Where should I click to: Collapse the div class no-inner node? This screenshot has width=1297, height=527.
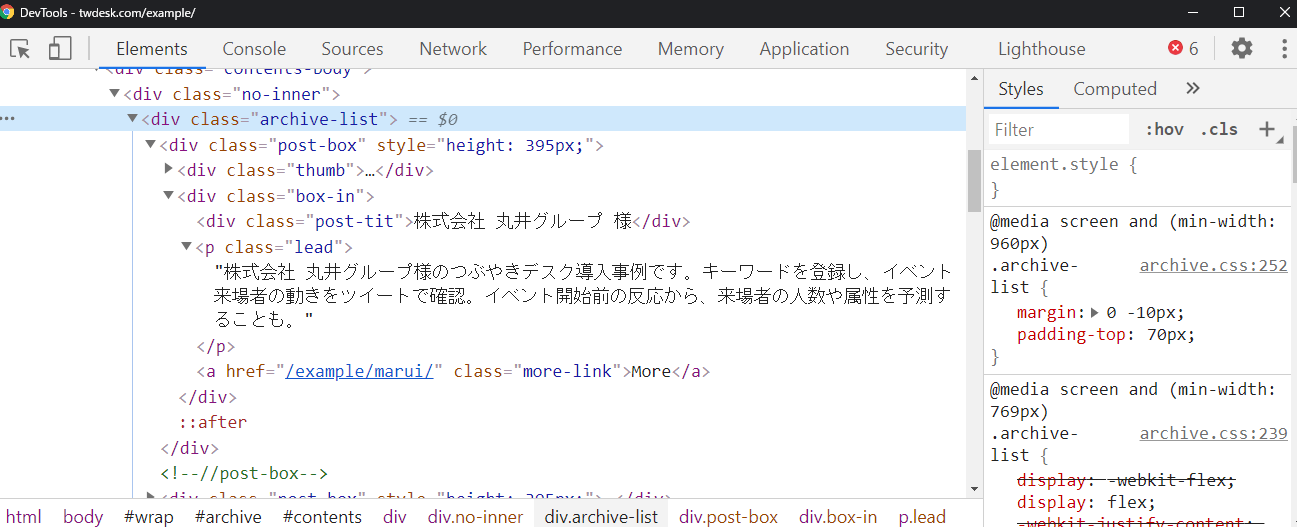point(115,94)
